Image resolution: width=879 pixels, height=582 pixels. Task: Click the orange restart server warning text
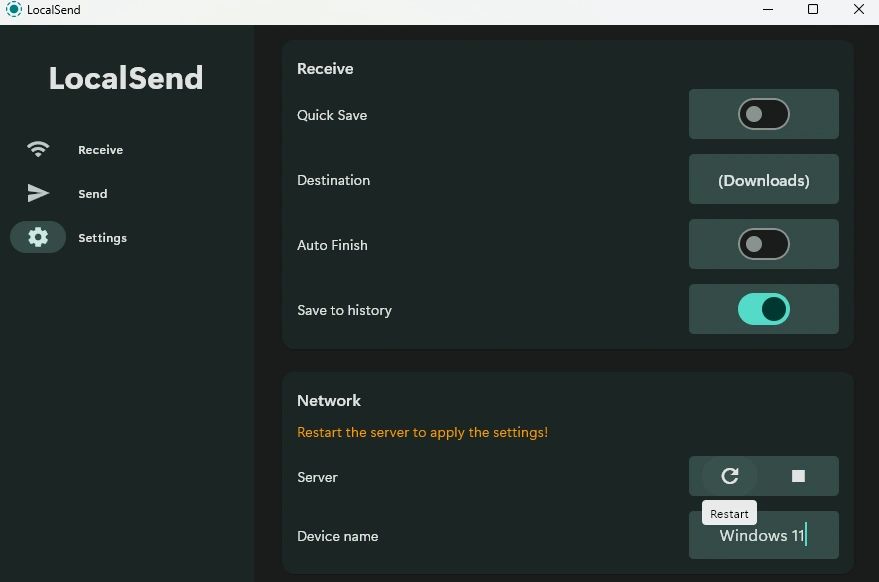(x=422, y=433)
